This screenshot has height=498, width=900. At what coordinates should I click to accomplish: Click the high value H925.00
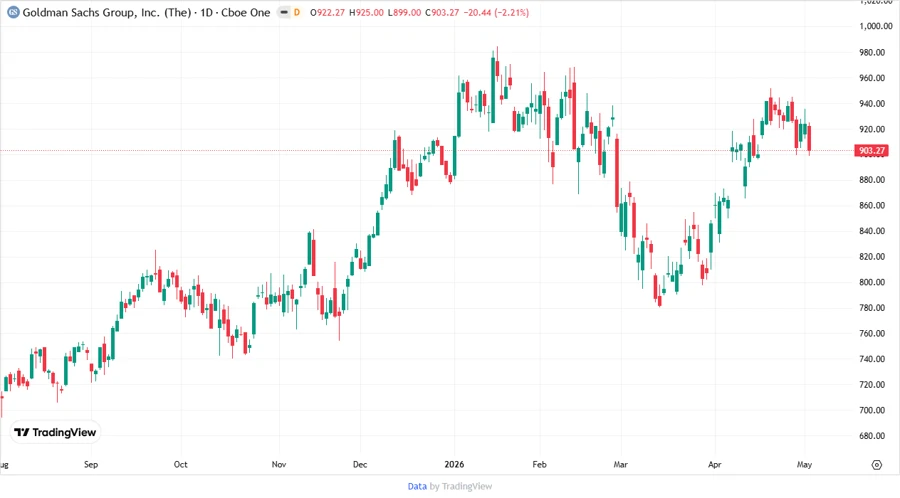(x=366, y=12)
